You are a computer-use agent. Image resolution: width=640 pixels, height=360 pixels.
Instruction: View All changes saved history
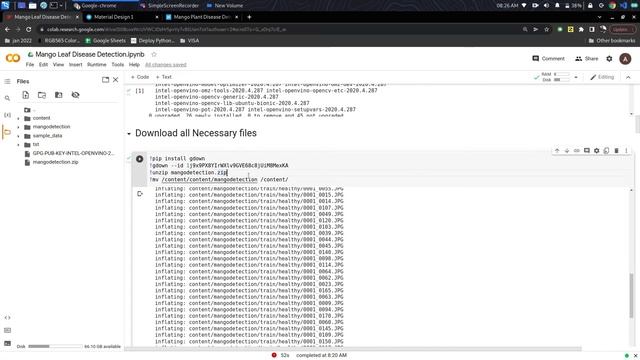[166, 64]
